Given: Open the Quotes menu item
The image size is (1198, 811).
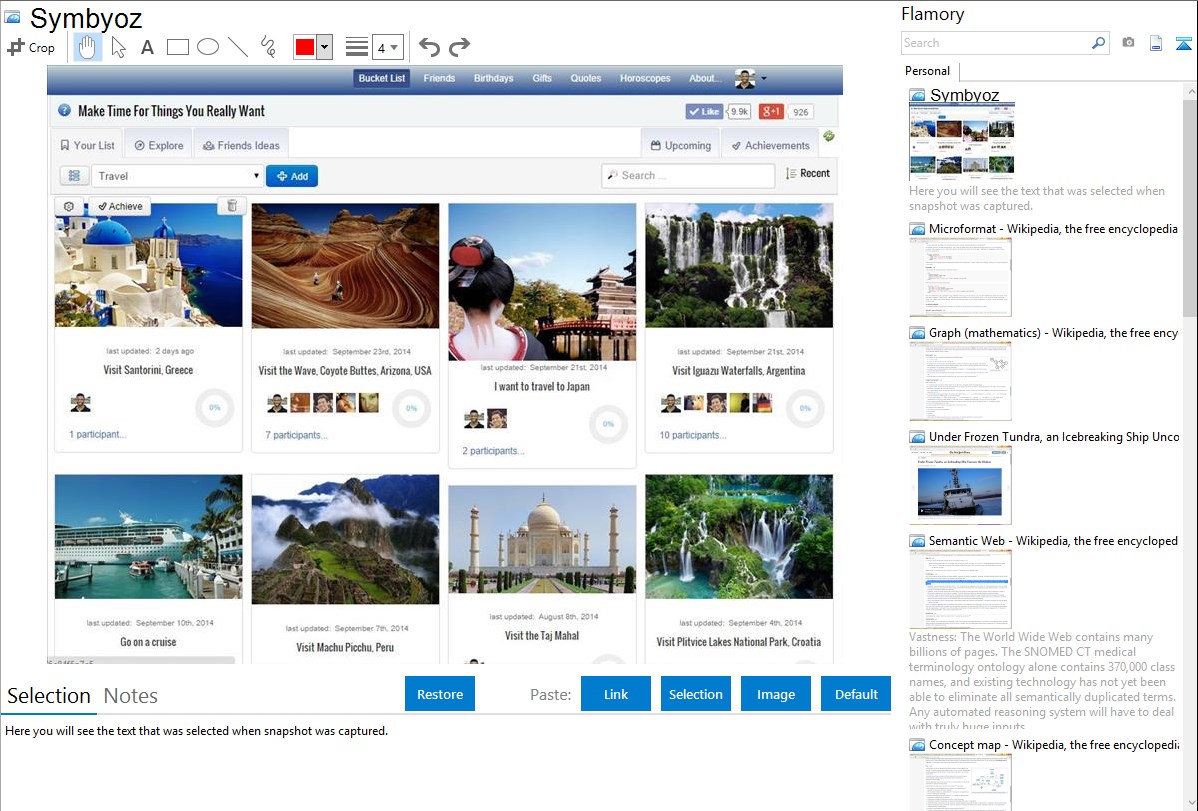Looking at the screenshot, I should coord(585,78).
